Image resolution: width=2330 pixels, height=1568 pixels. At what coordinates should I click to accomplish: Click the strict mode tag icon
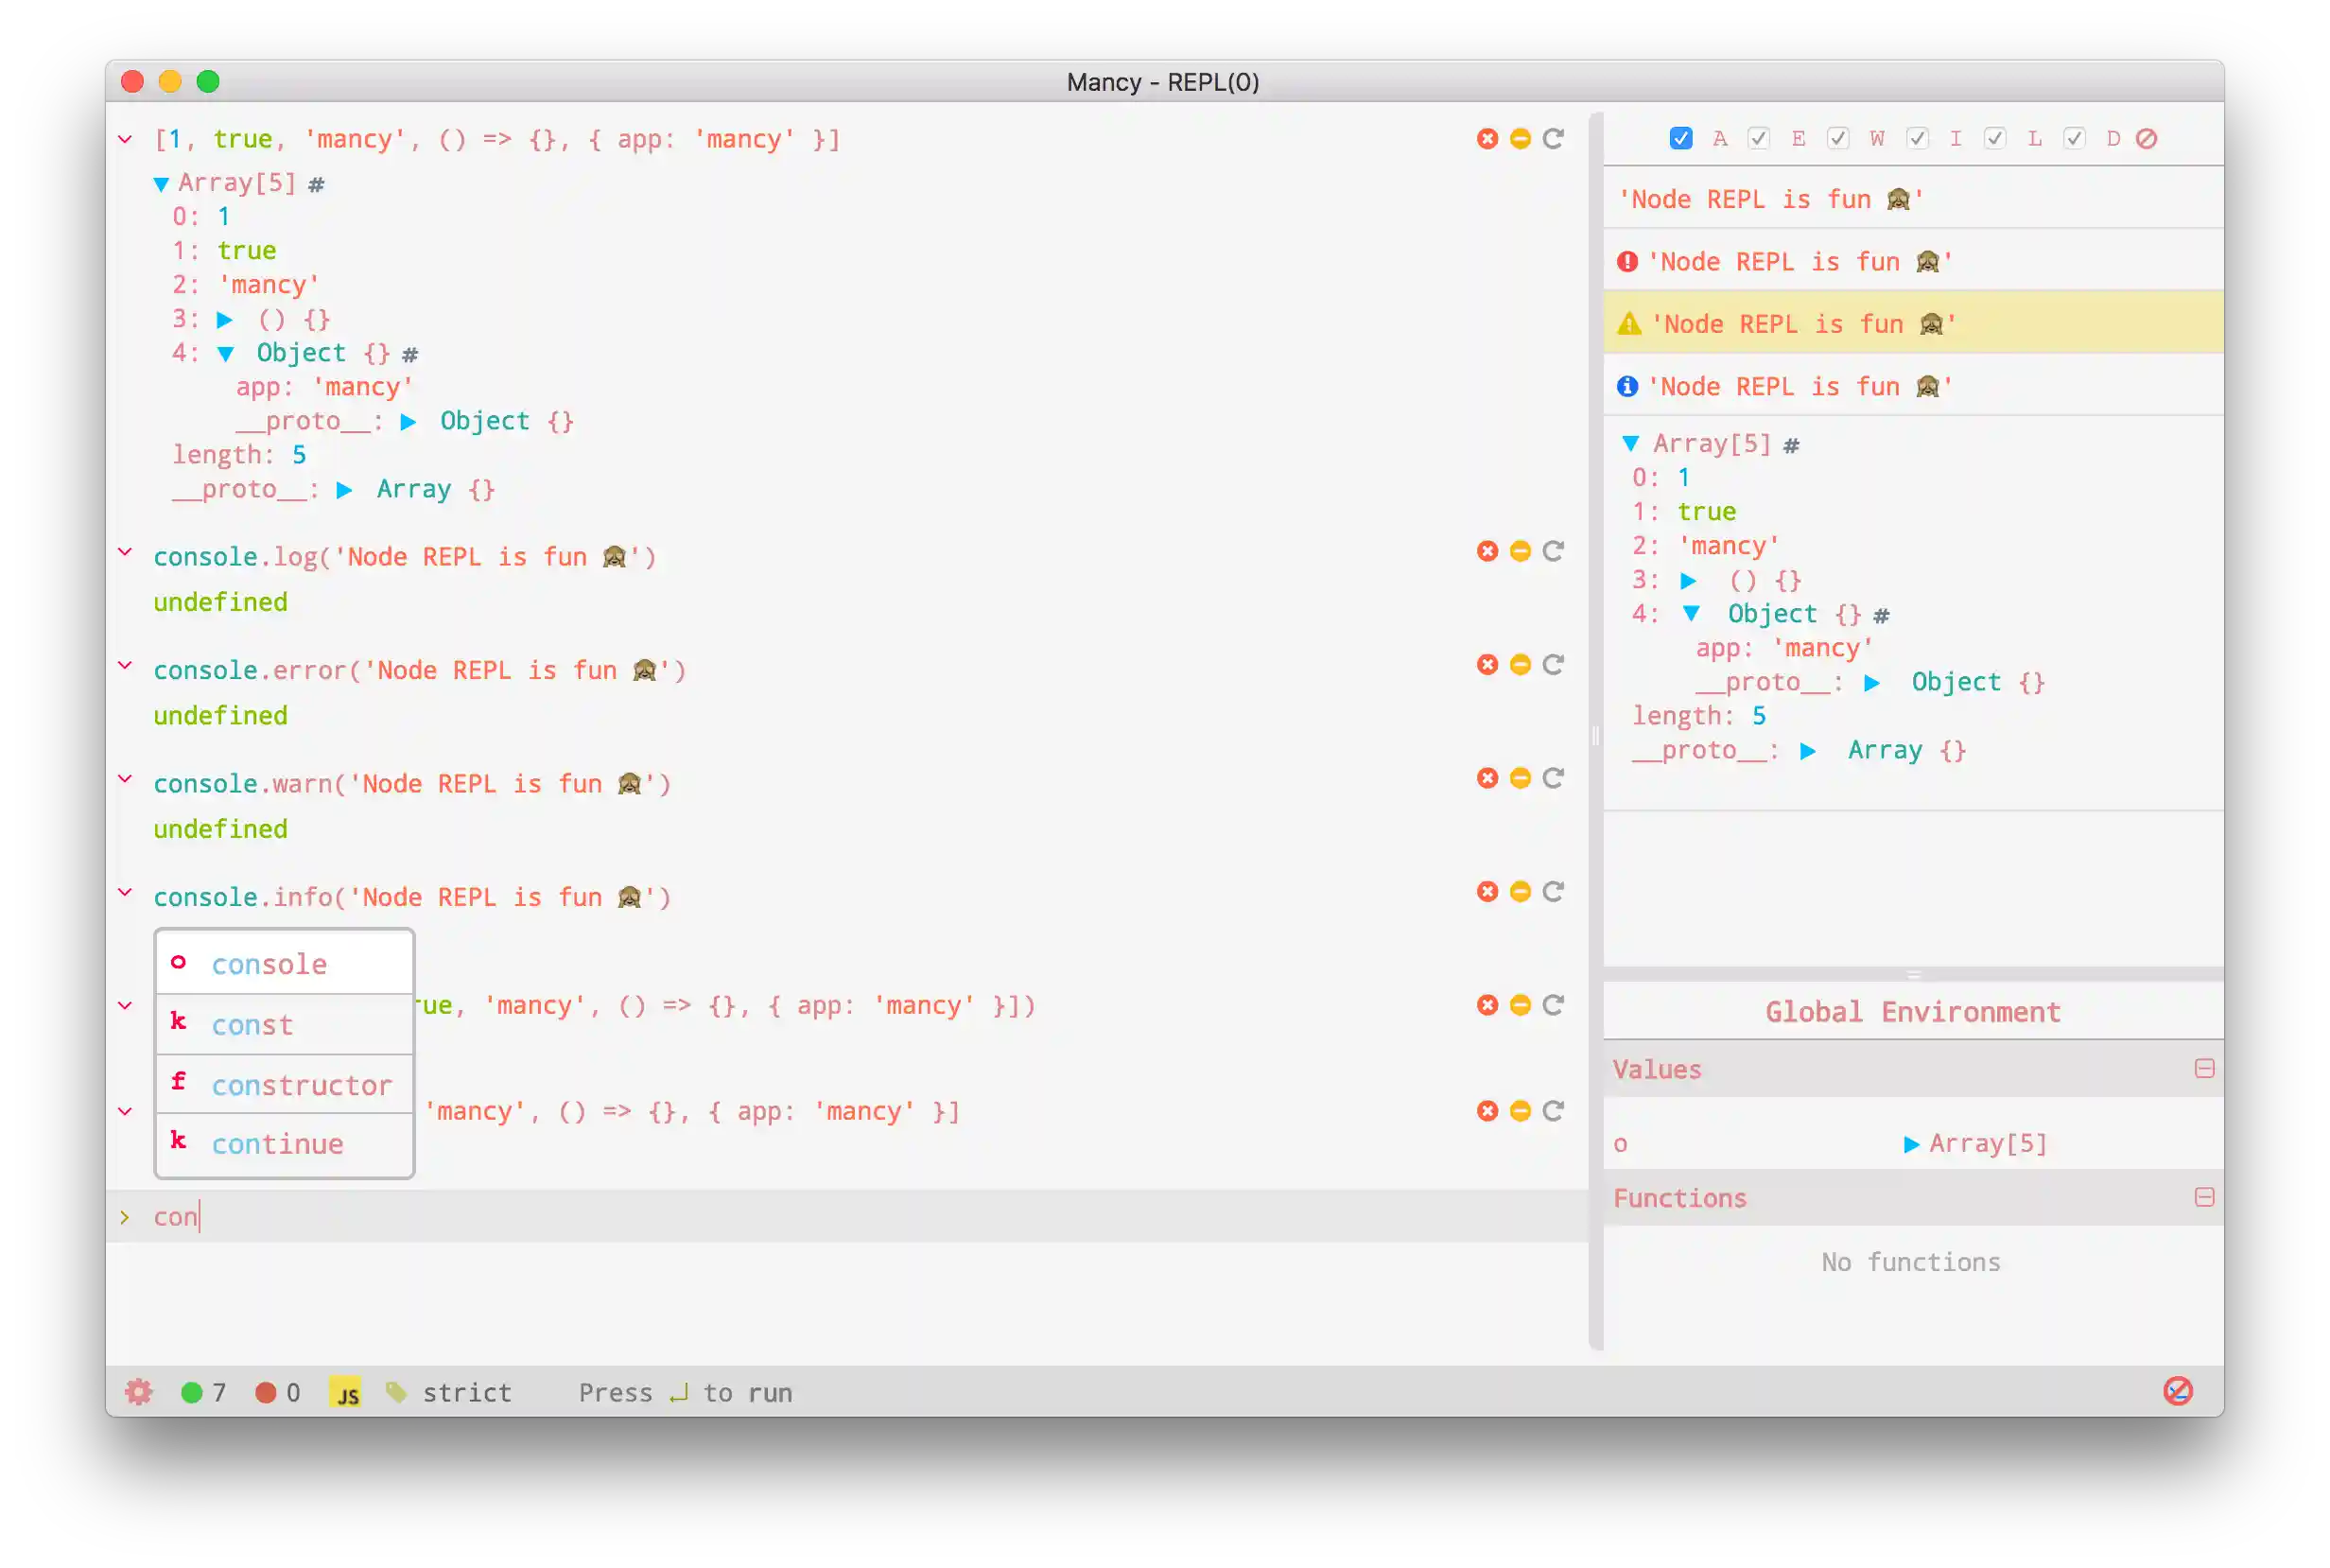click(396, 1392)
